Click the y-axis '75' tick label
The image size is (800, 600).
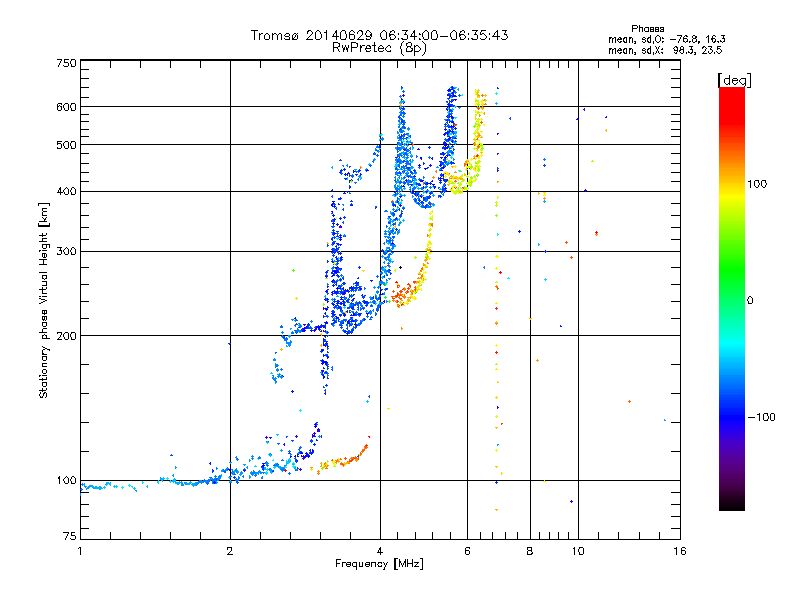tap(70, 536)
